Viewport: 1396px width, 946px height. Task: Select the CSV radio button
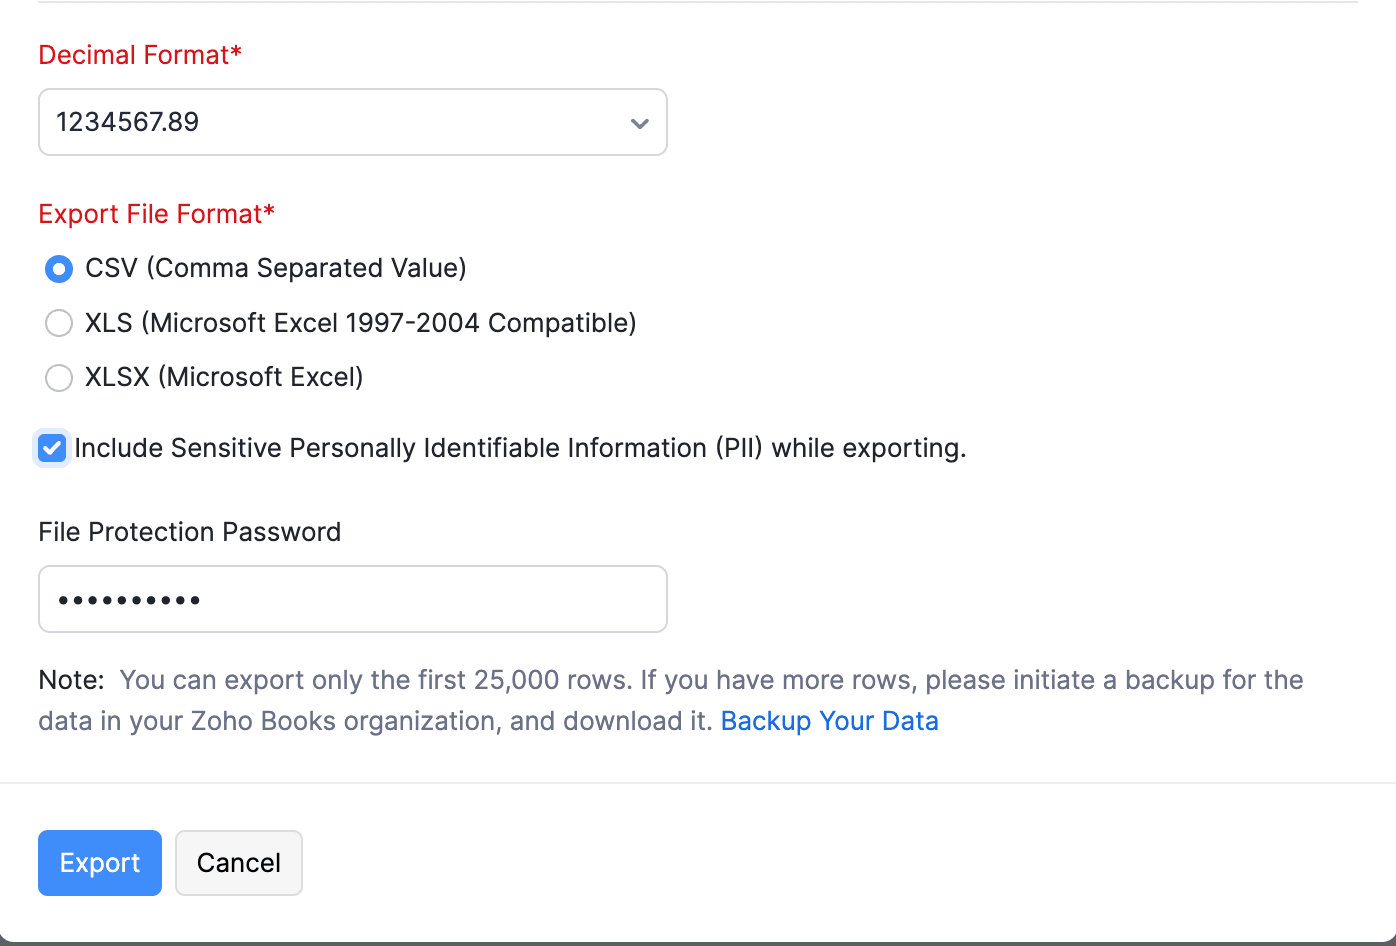pyautogui.click(x=59, y=269)
